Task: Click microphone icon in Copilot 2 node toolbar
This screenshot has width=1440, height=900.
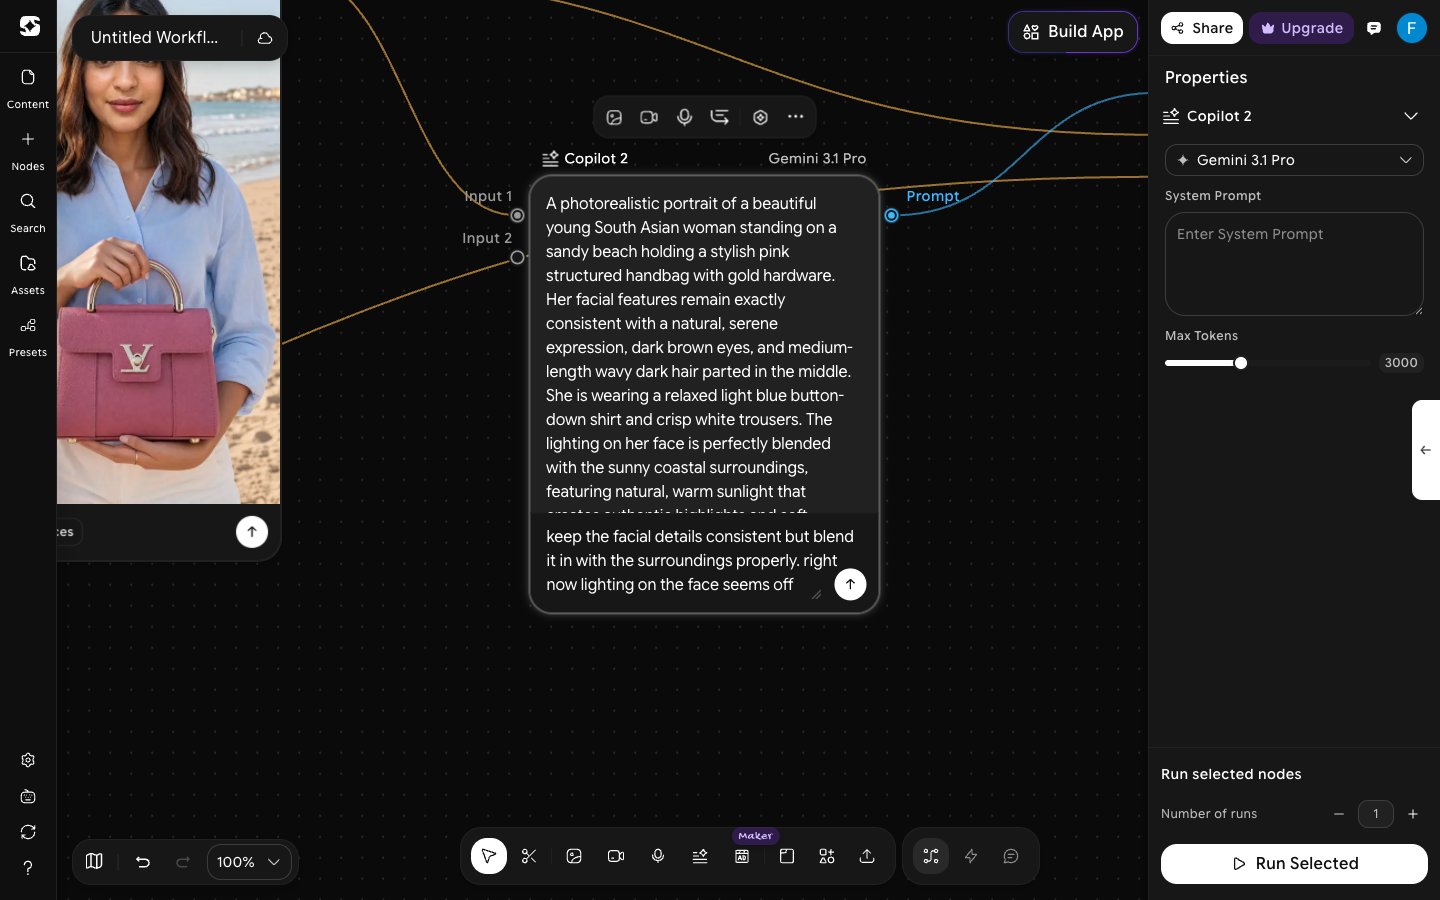Action: (x=684, y=117)
